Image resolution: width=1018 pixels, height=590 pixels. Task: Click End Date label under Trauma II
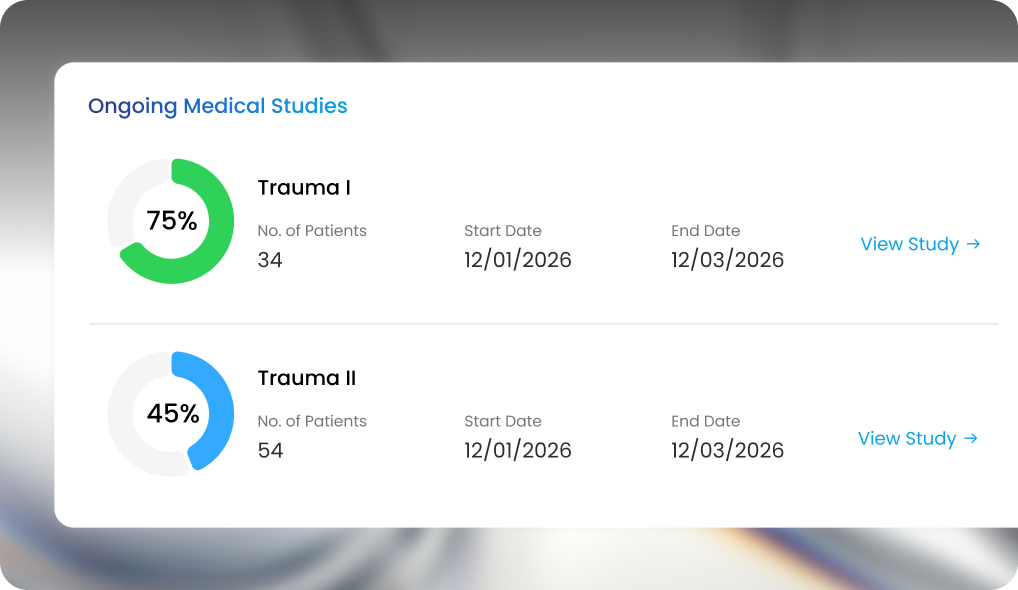coord(705,421)
